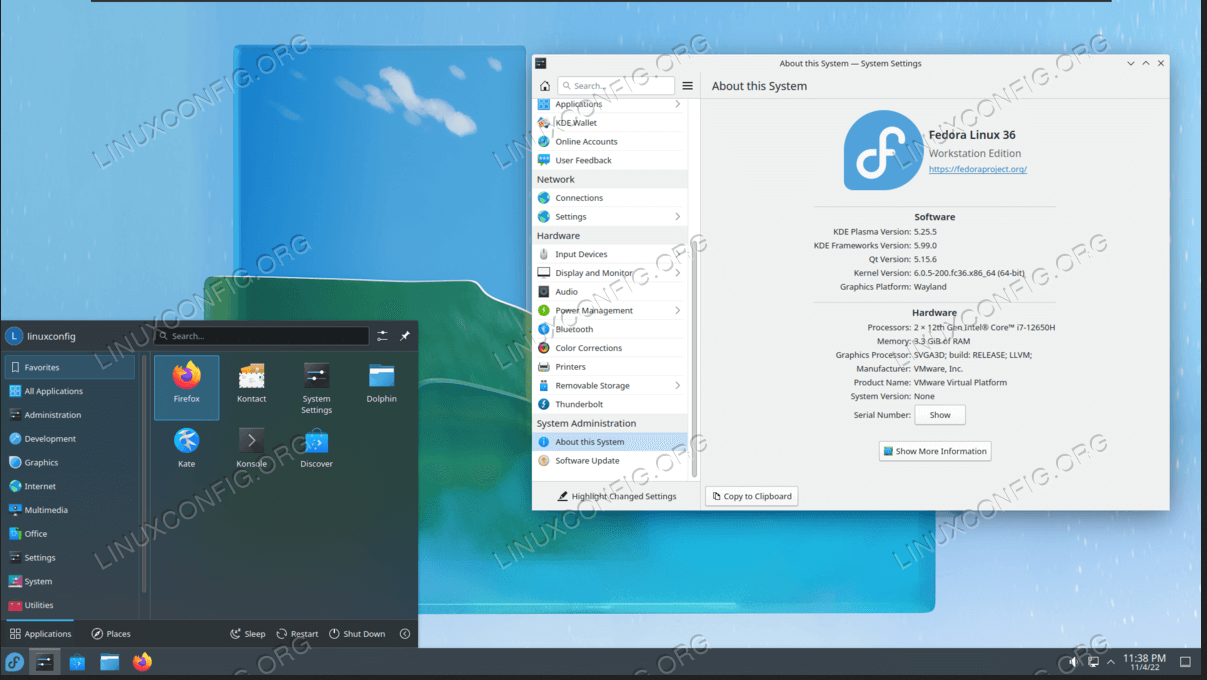Click the Restart button
Viewport: 1207px width, 680px height.
coord(297,634)
